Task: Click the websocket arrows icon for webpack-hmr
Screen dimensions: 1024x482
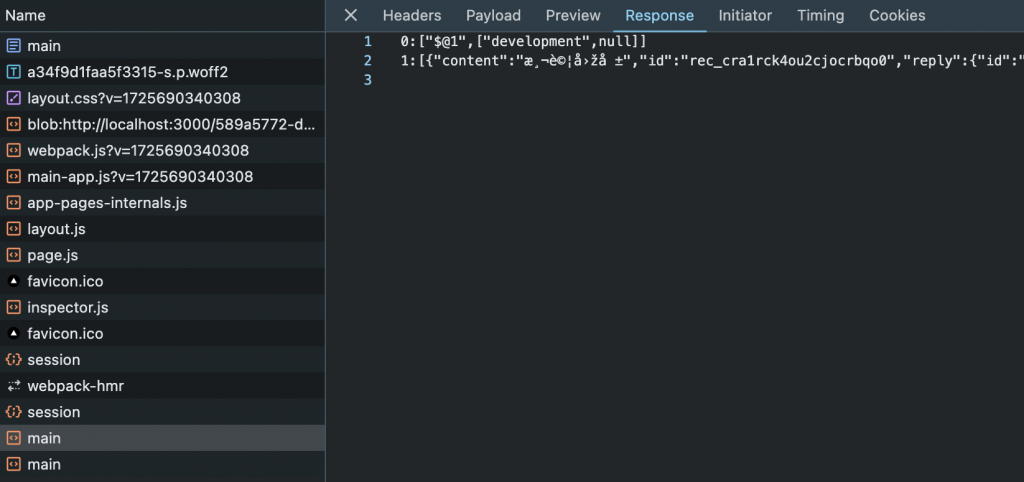Action: (x=13, y=386)
